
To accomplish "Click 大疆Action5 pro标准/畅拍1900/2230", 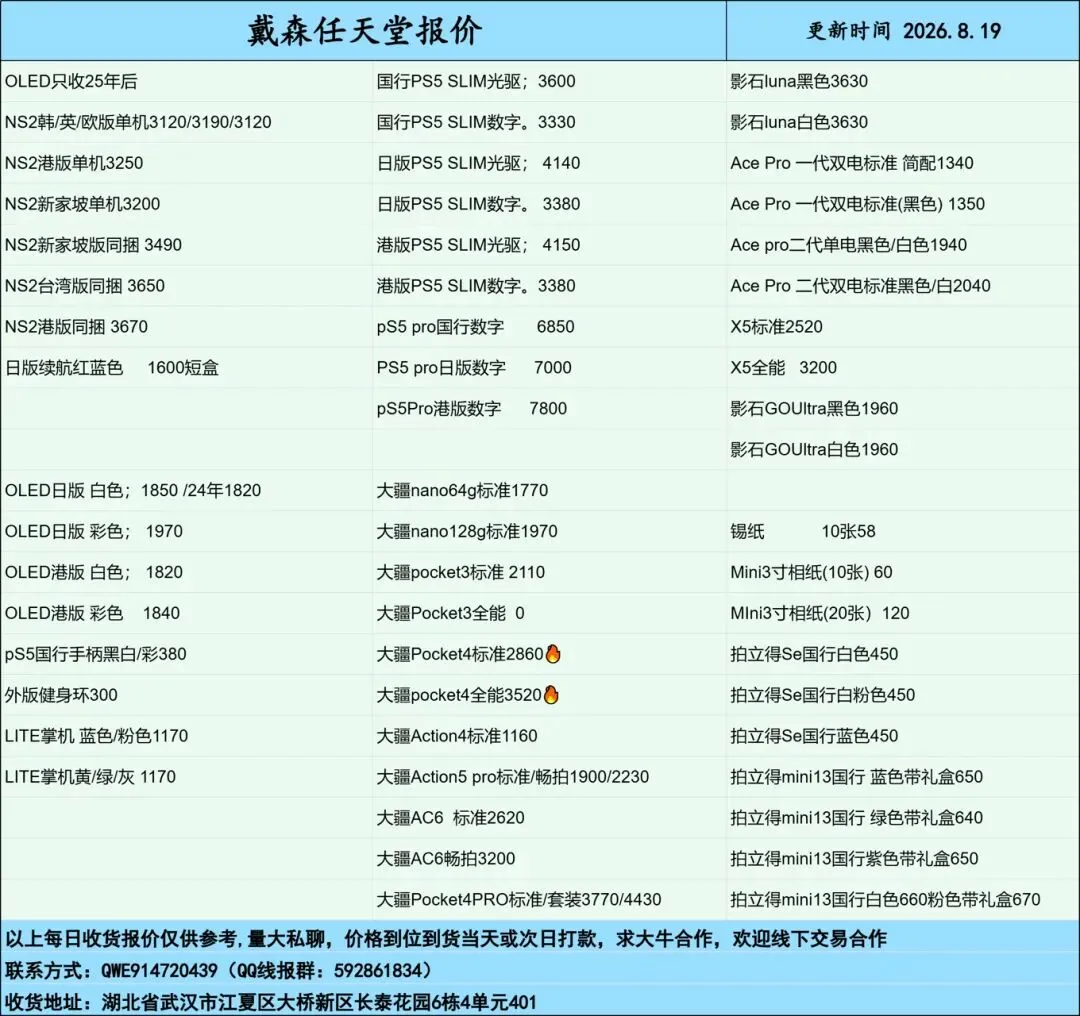I will [x=512, y=777].
